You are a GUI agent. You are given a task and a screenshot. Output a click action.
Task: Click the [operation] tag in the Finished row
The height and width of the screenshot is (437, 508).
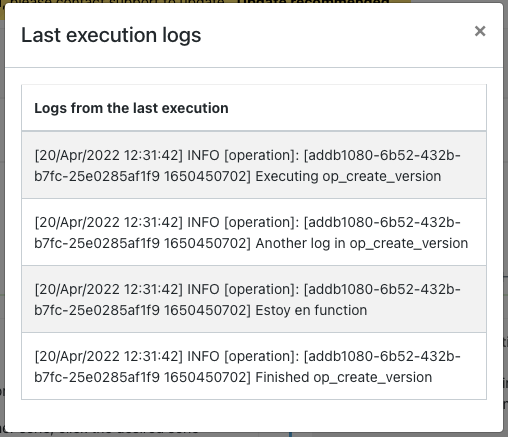pyautogui.click(x=262, y=356)
